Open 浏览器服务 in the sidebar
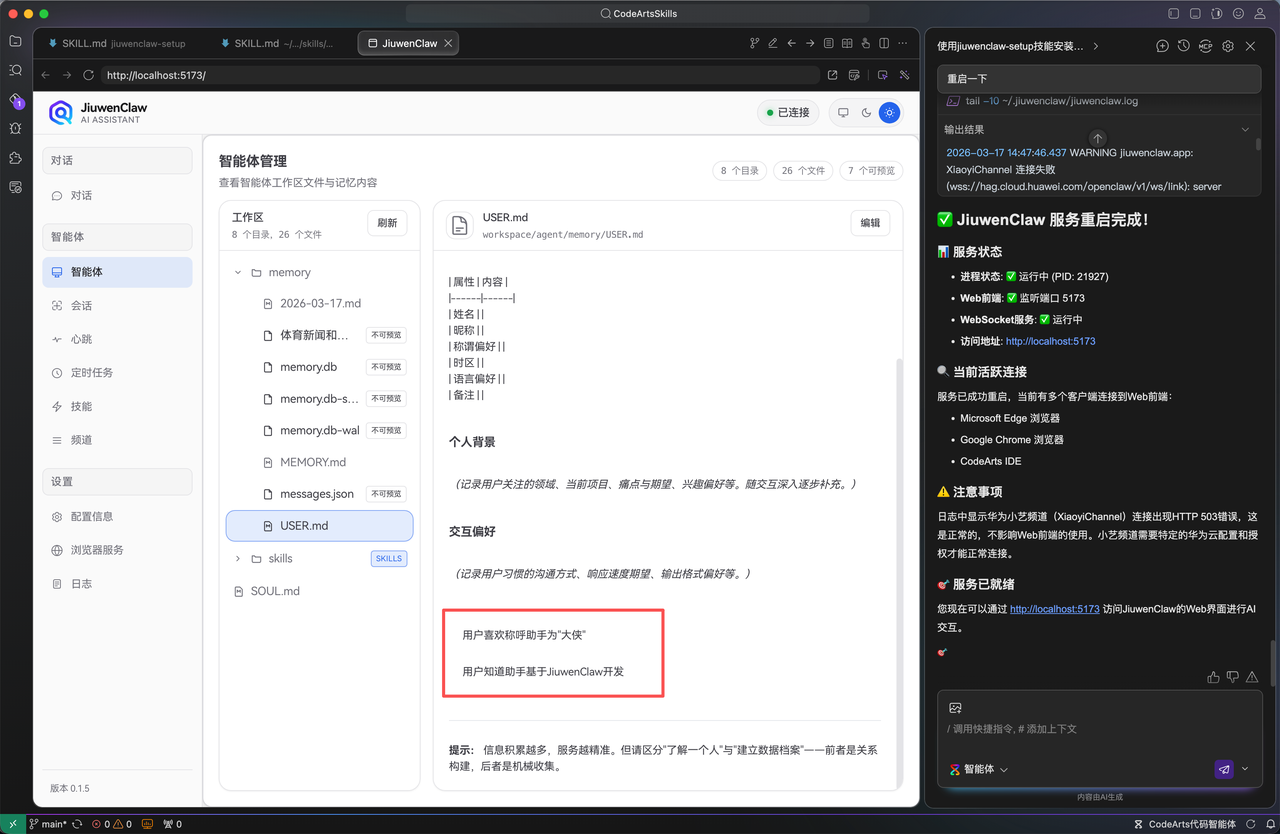The width and height of the screenshot is (1280, 834). tap(117, 550)
